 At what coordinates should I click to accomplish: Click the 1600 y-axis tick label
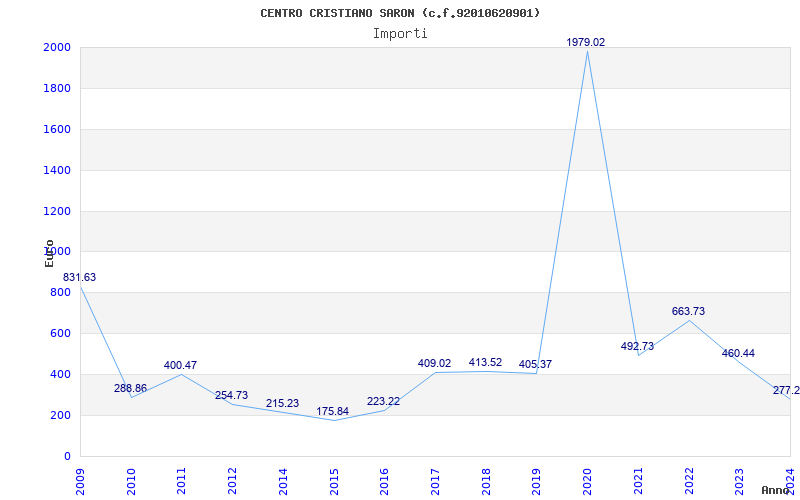point(57,129)
